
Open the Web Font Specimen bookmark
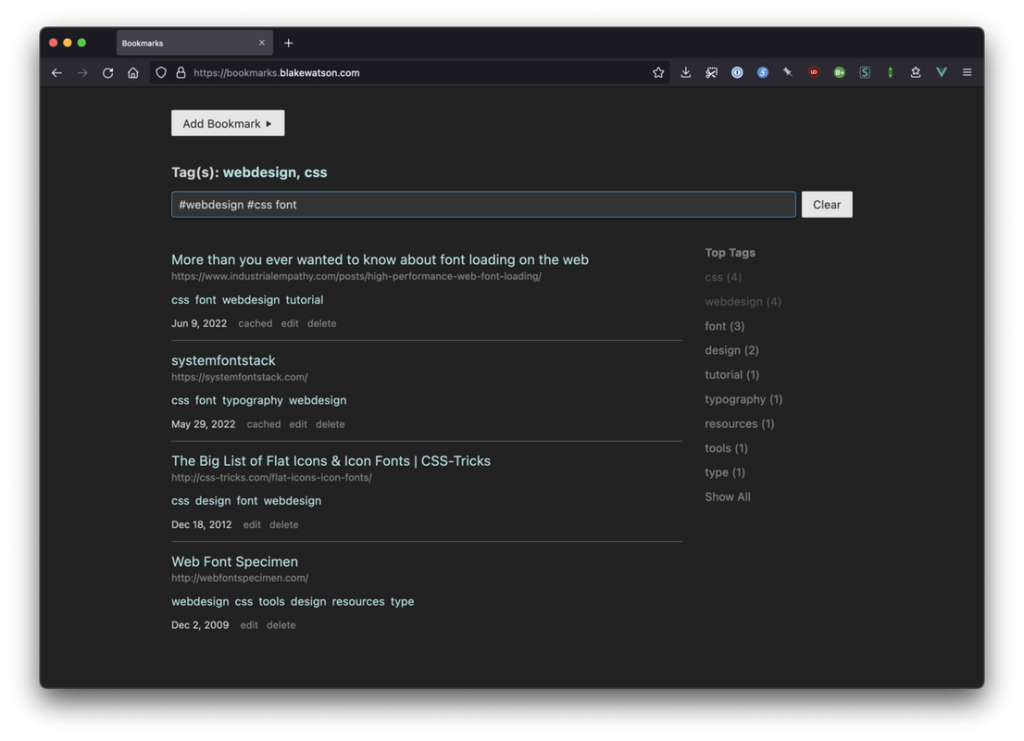point(234,561)
